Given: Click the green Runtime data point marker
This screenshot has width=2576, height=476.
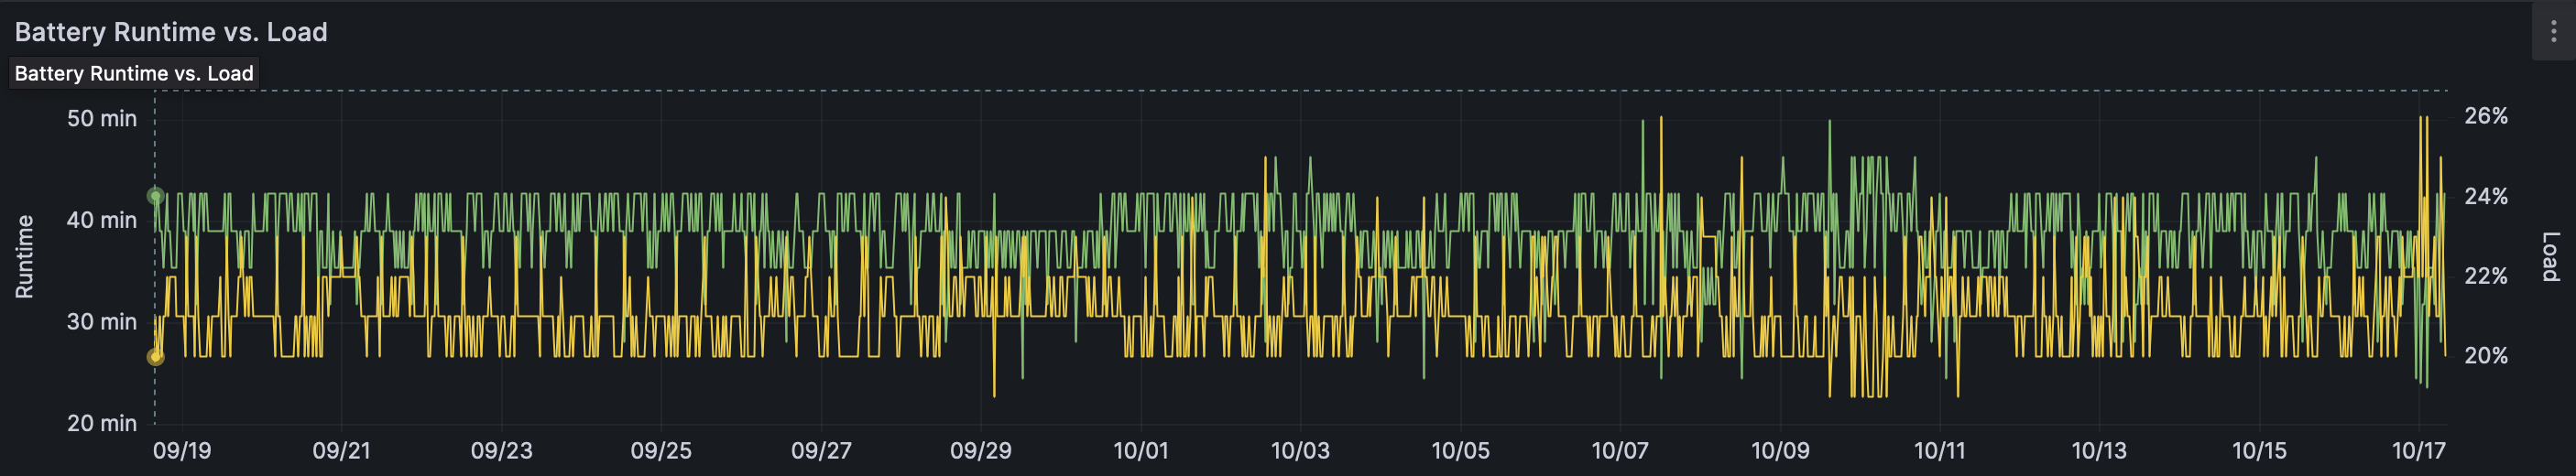Looking at the screenshot, I should pos(155,196).
